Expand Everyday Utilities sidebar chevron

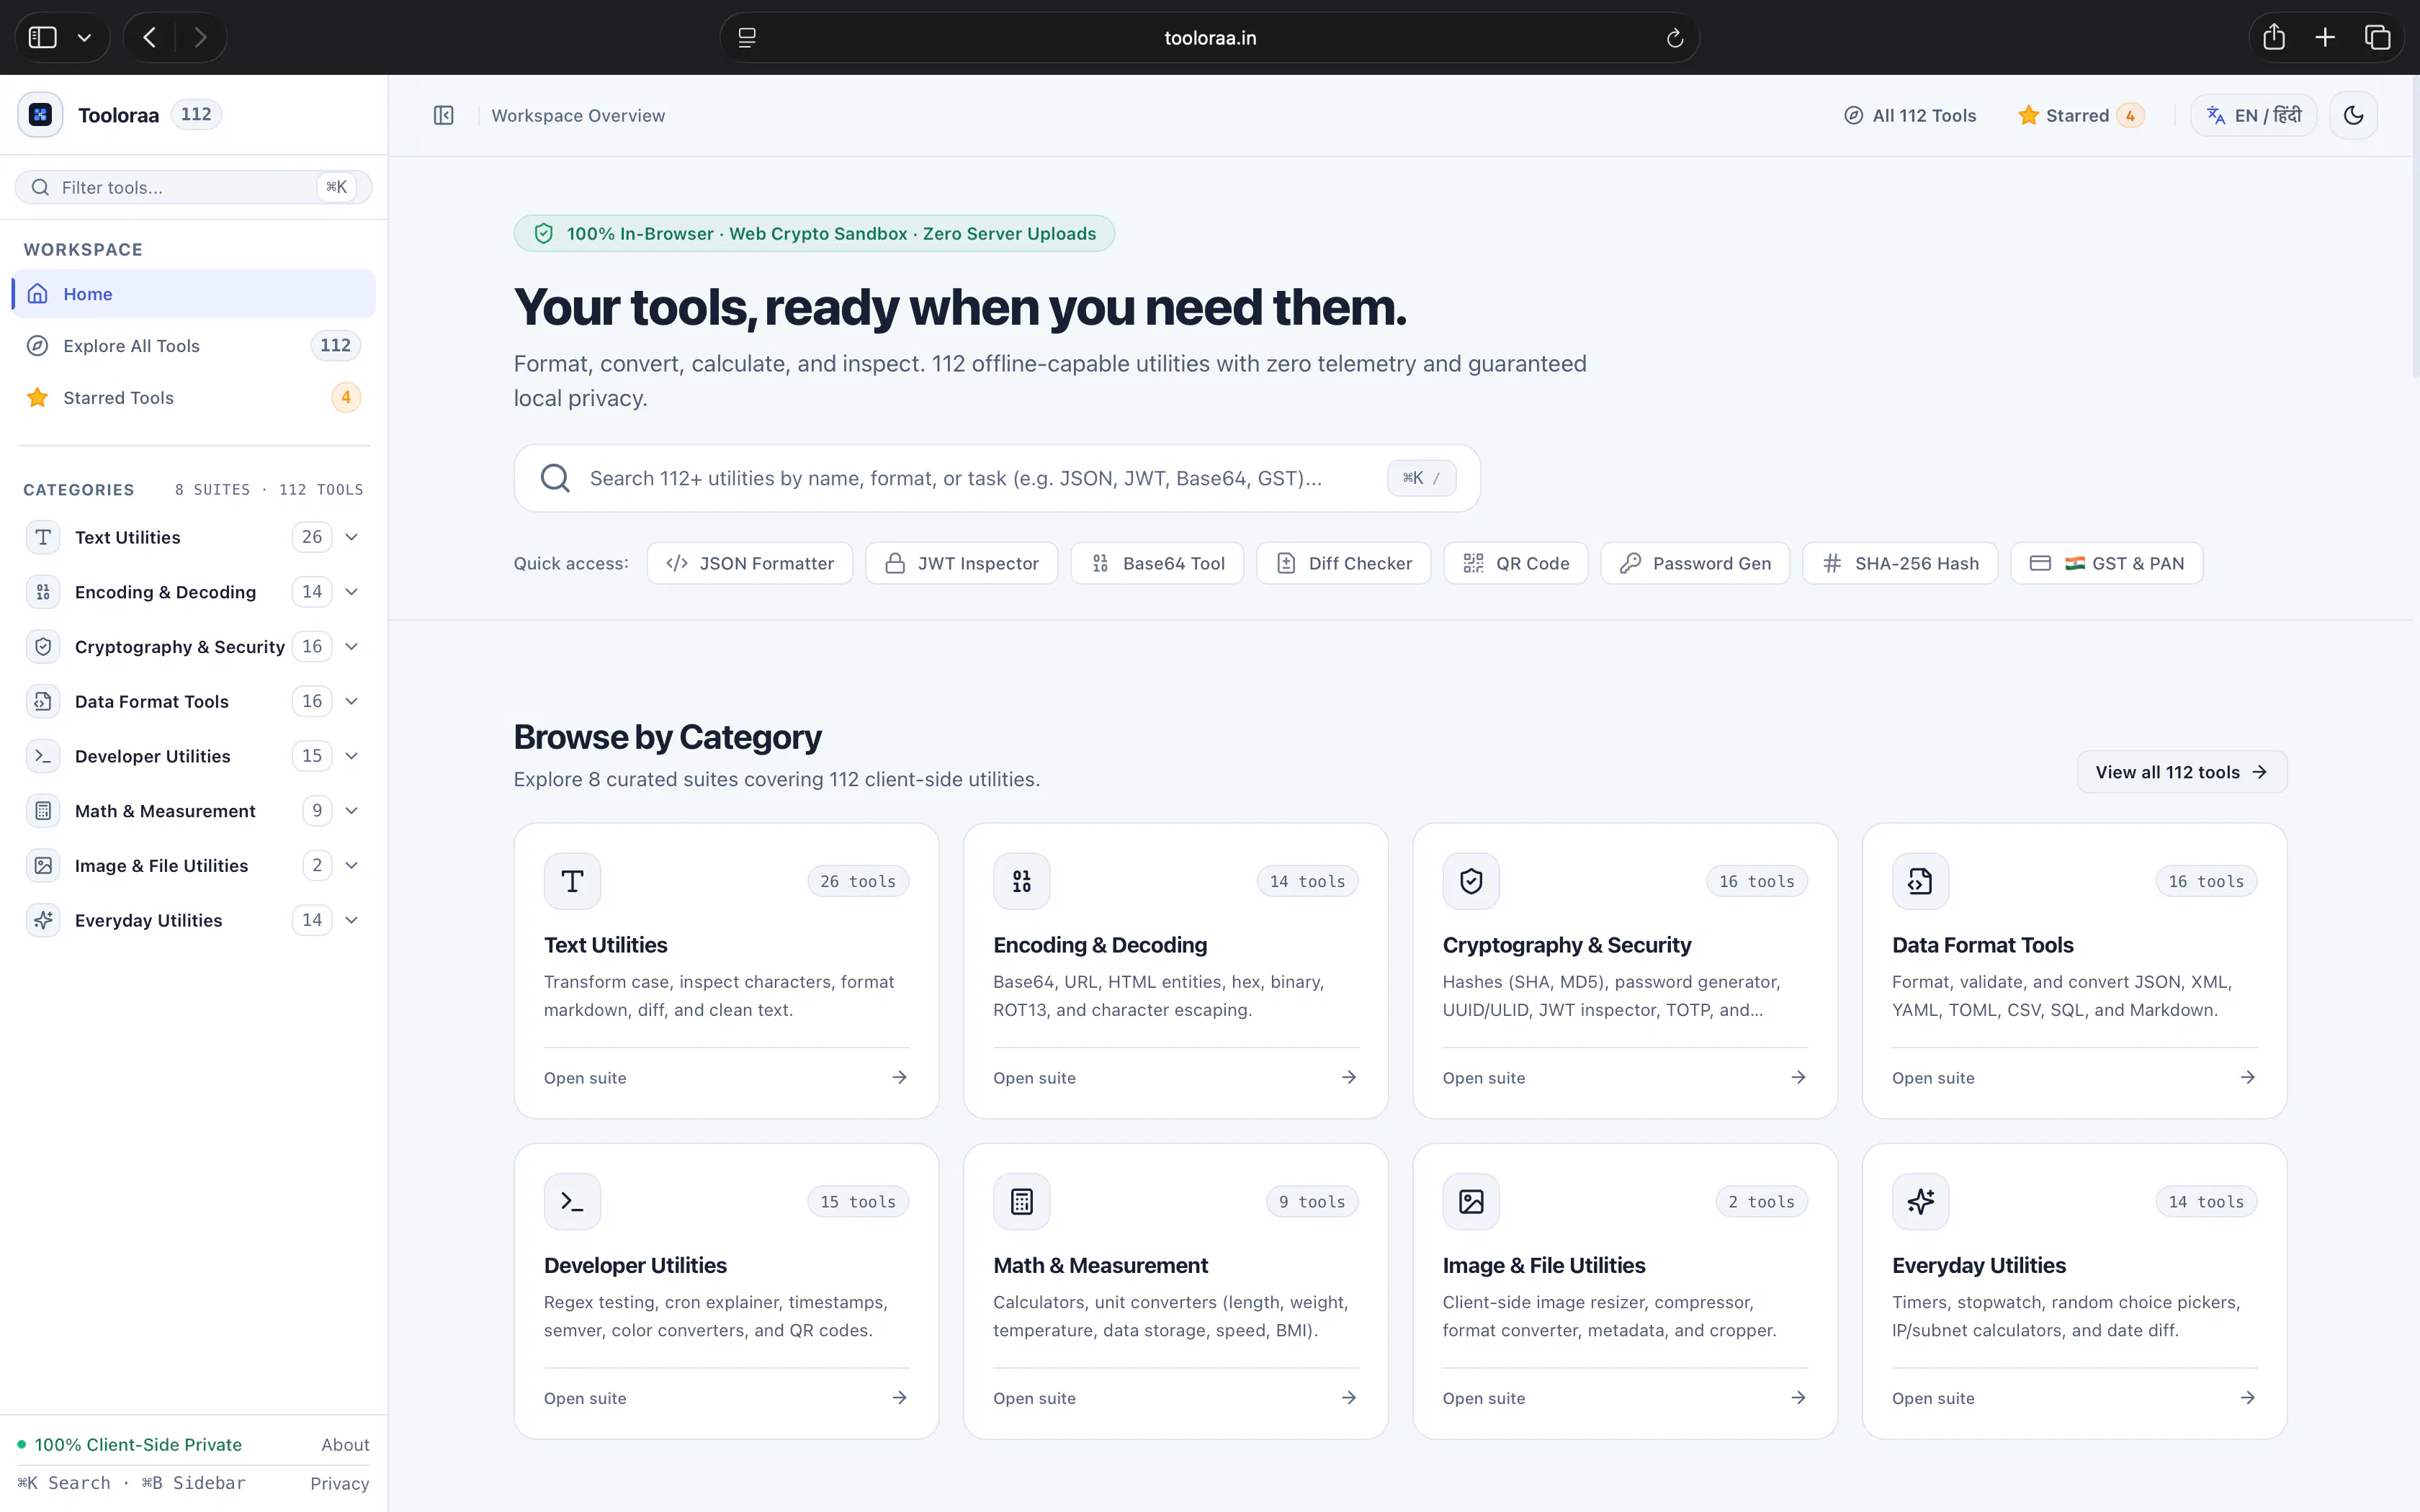coord(352,920)
